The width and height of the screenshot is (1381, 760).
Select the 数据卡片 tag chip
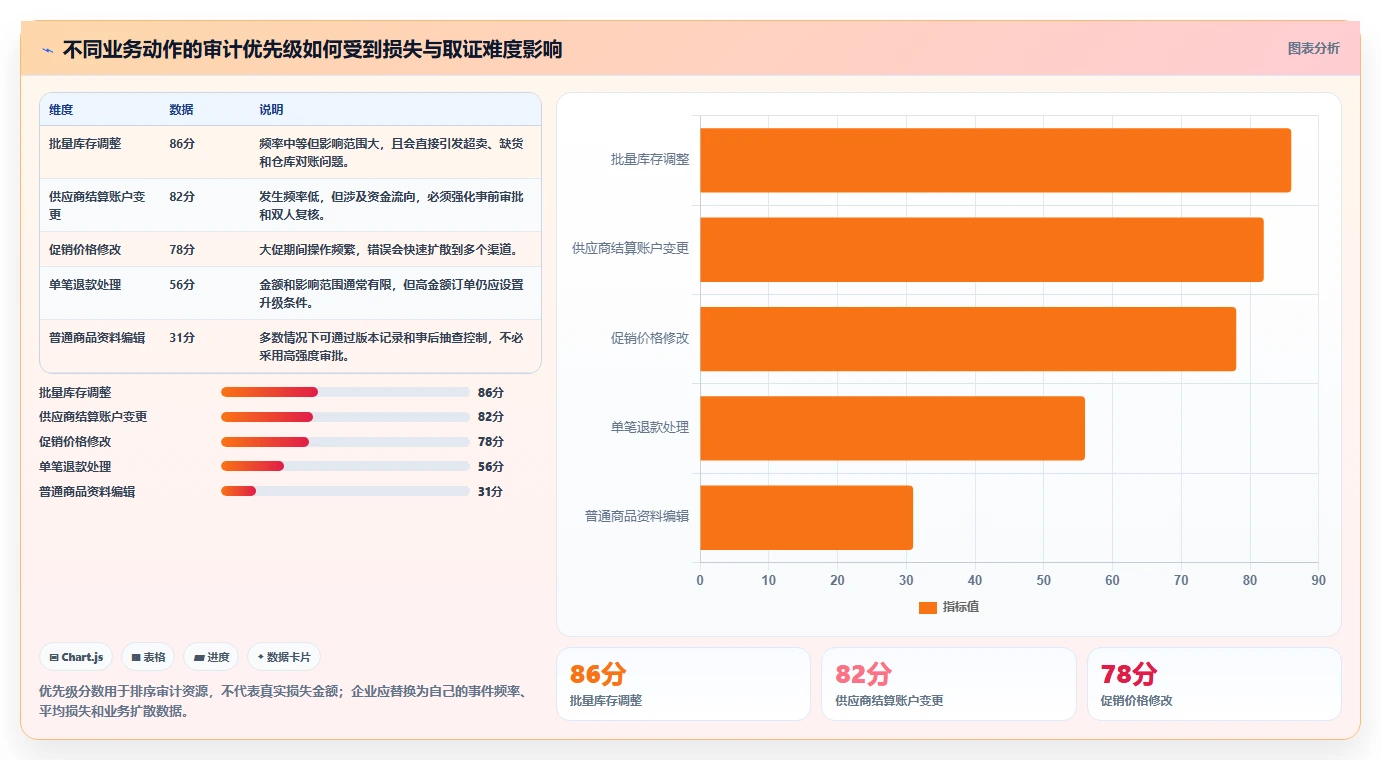pos(284,657)
